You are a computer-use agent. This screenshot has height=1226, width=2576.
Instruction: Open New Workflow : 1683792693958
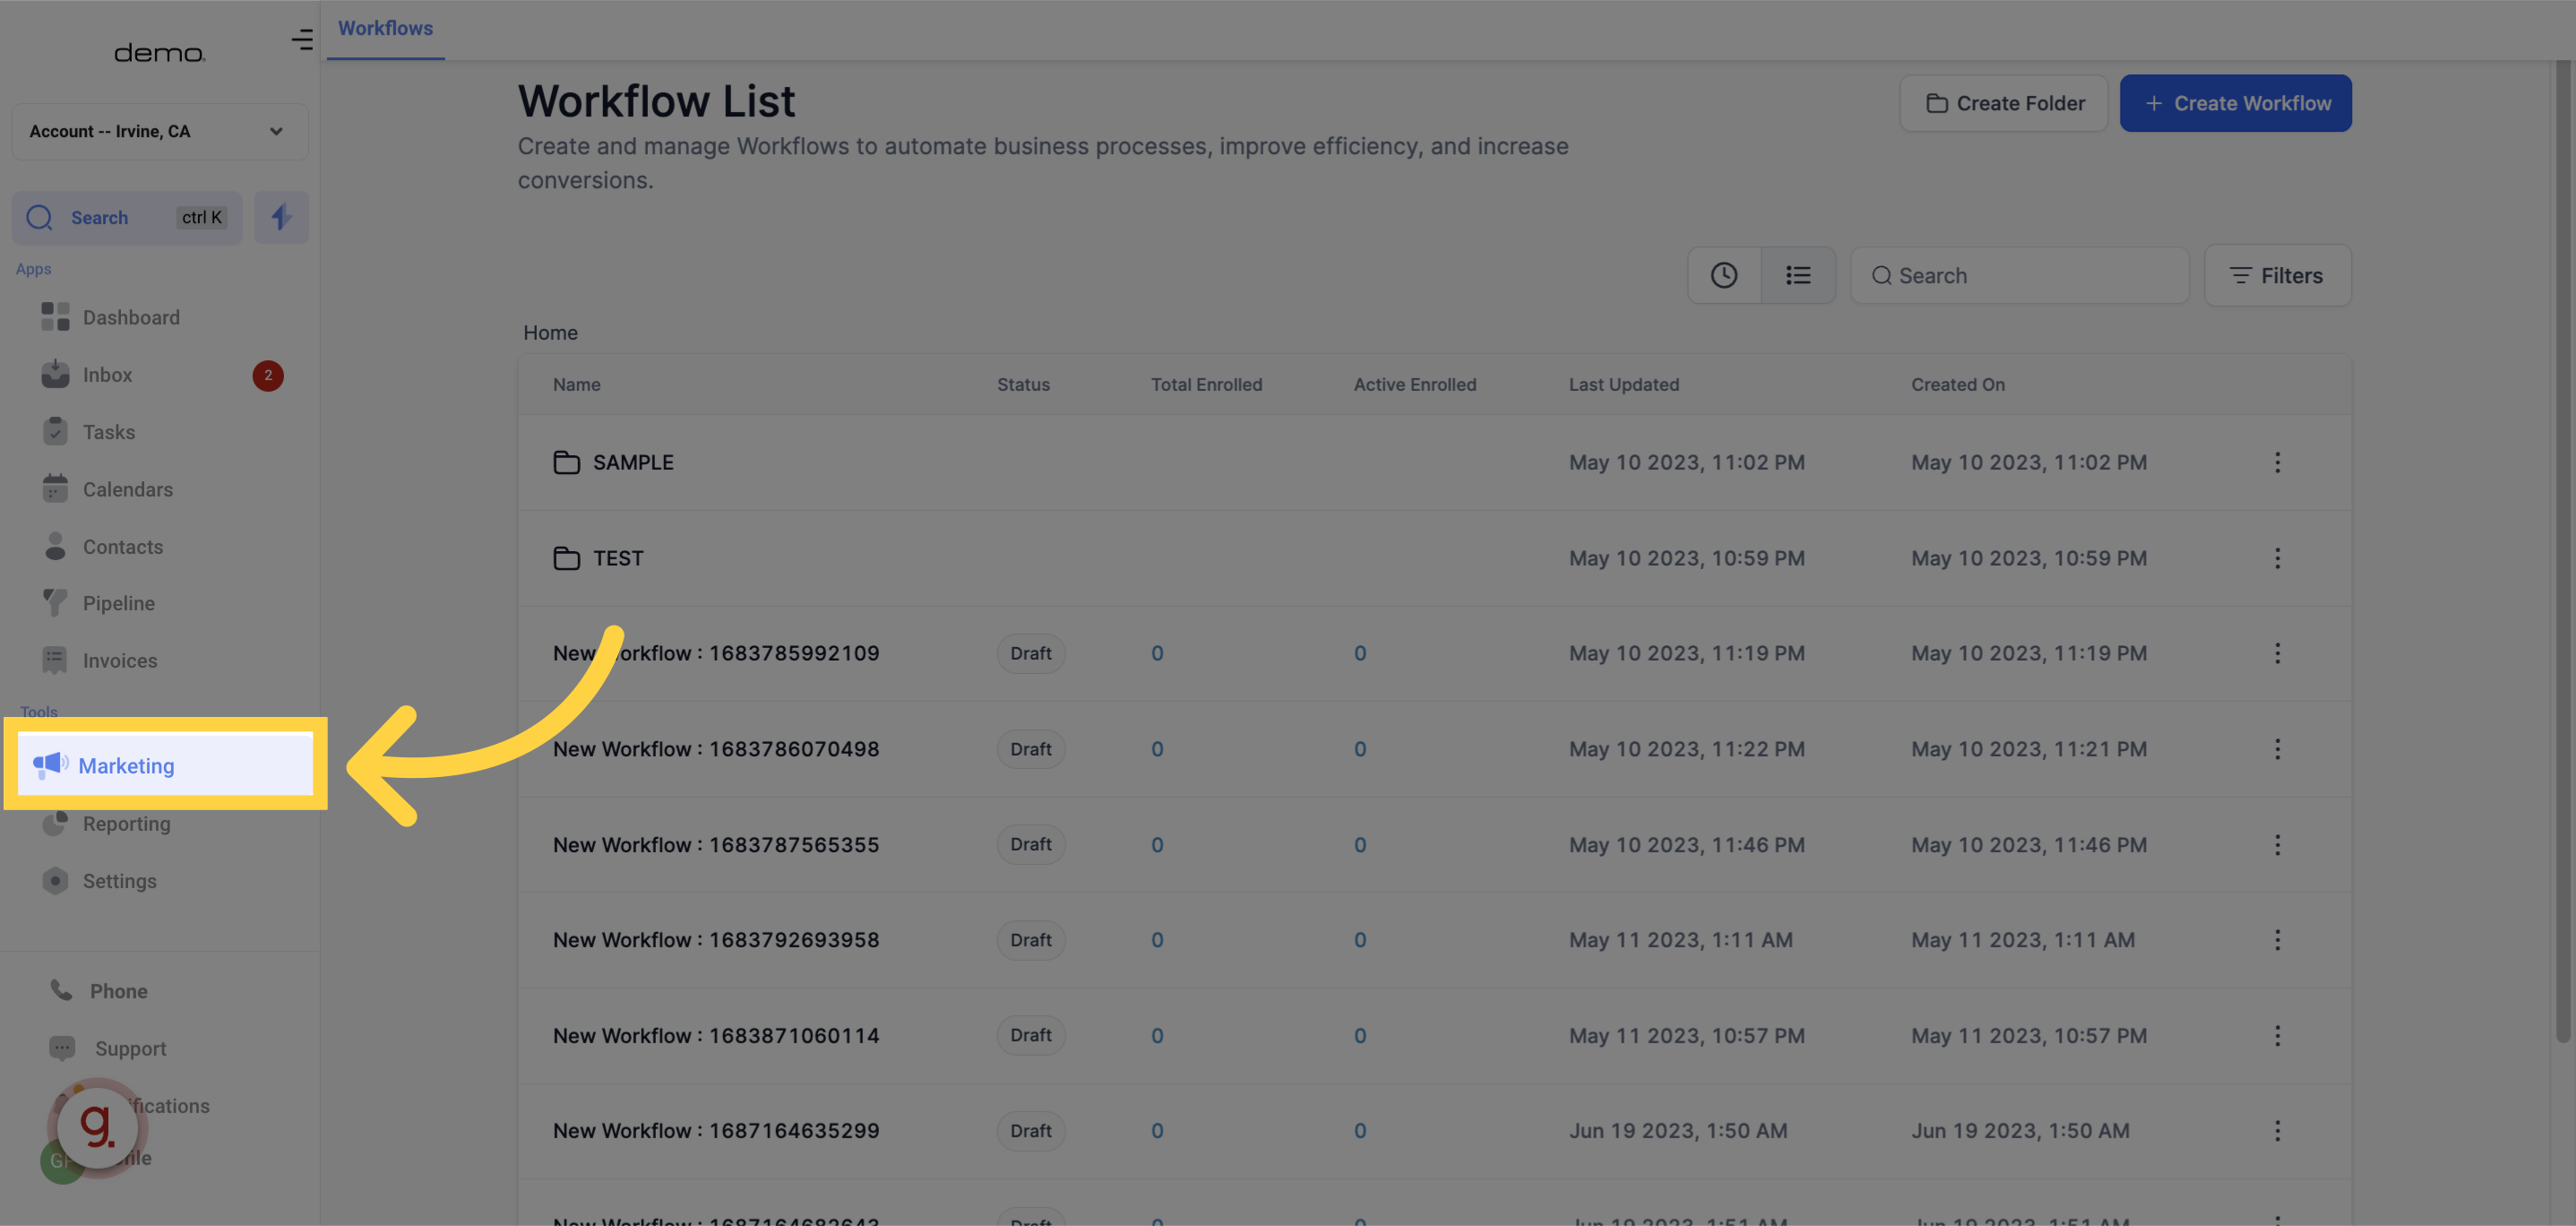click(x=716, y=940)
